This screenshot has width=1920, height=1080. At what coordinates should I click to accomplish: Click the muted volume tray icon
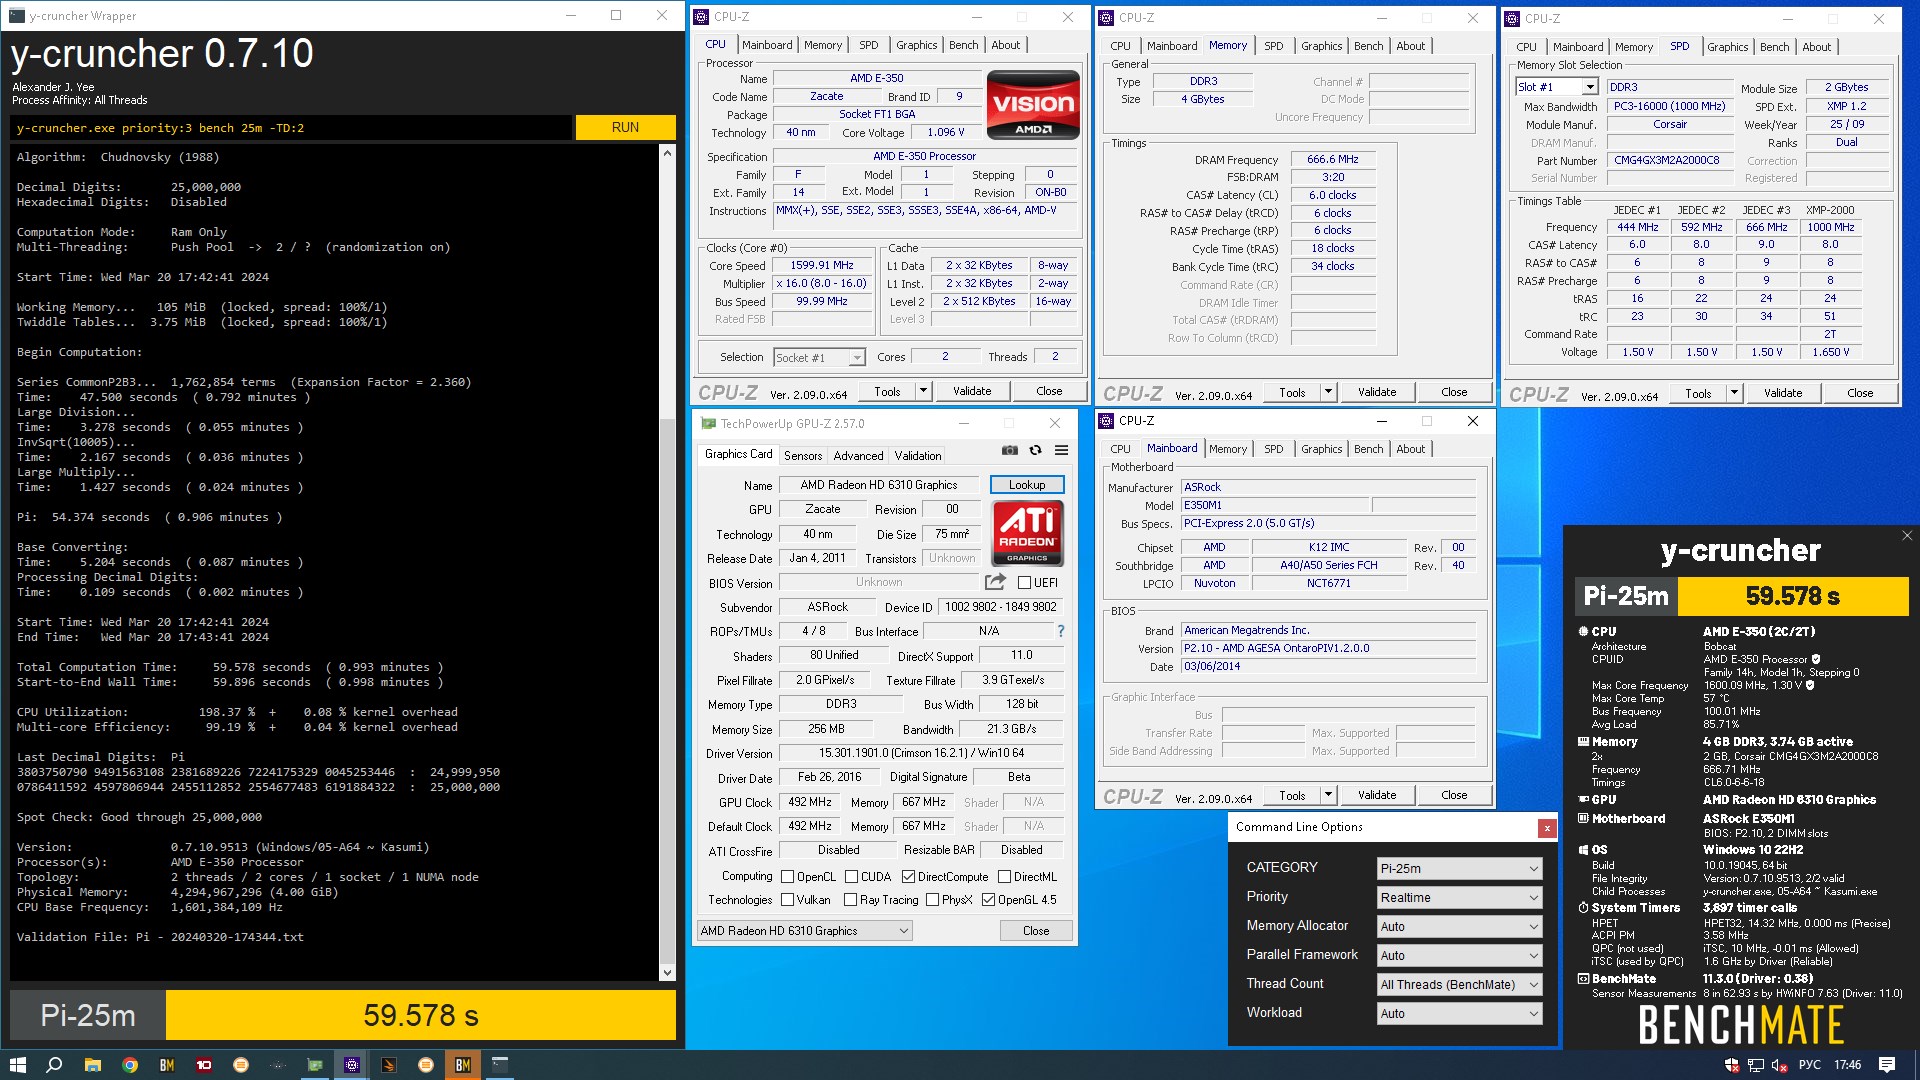pos(1780,1065)
